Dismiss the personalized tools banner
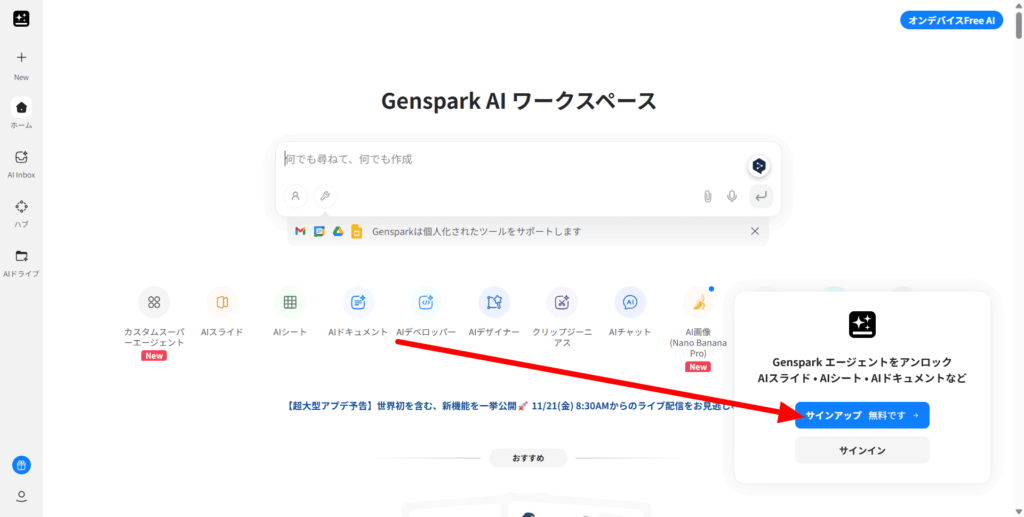The width and height of the screenshot is (1024, 517). (755, 231)
